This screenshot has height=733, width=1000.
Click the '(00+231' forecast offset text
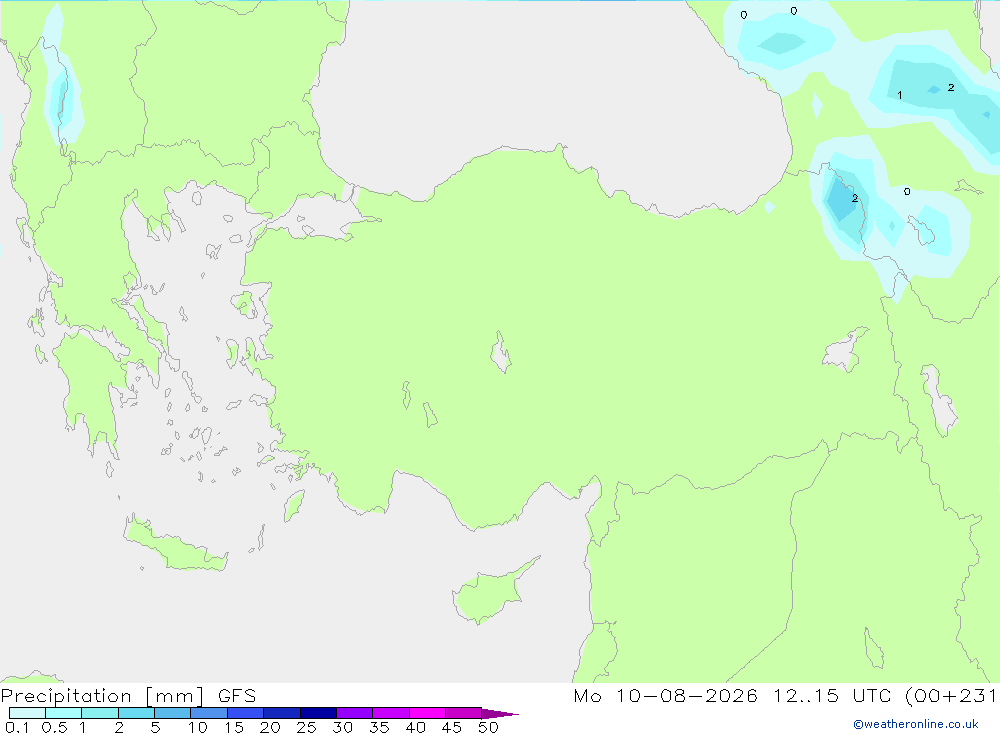coord(950,696)
